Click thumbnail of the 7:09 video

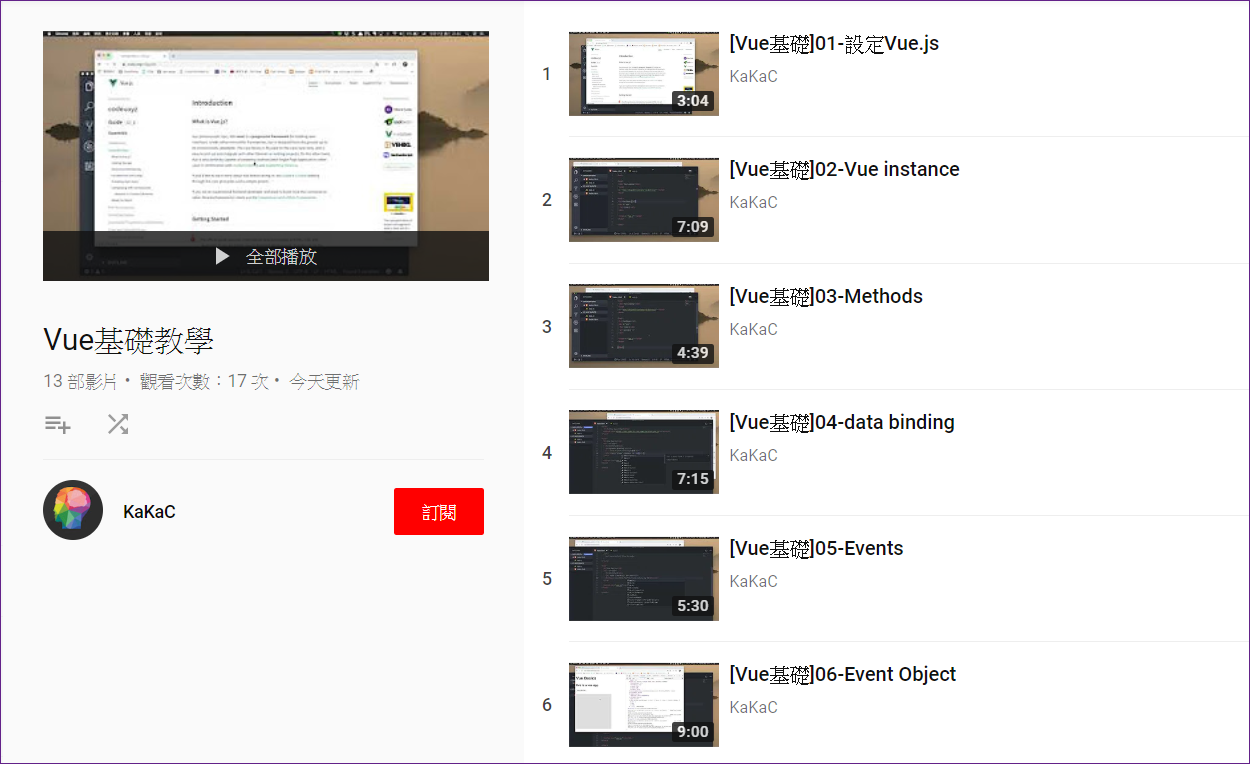pyautogui.click(x=644, y=199)
